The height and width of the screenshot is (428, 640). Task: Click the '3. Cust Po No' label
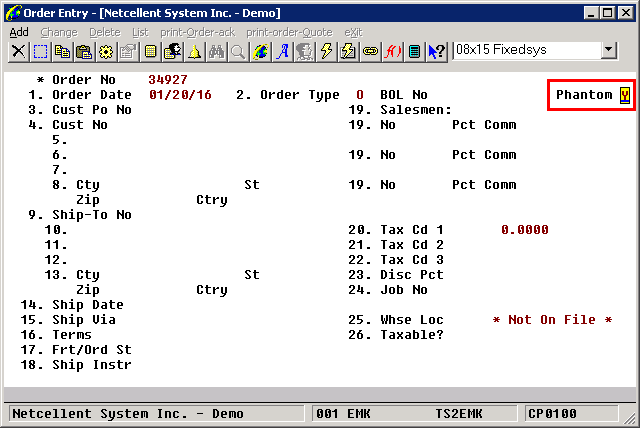point(80,110)
